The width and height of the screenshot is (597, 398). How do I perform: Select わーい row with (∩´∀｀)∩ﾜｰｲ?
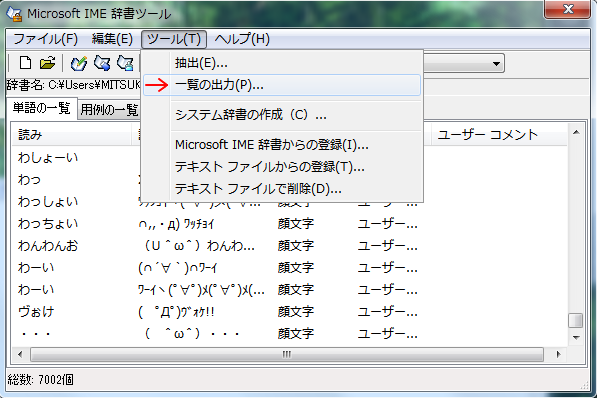pyautogui.click(x=289, y=268)
